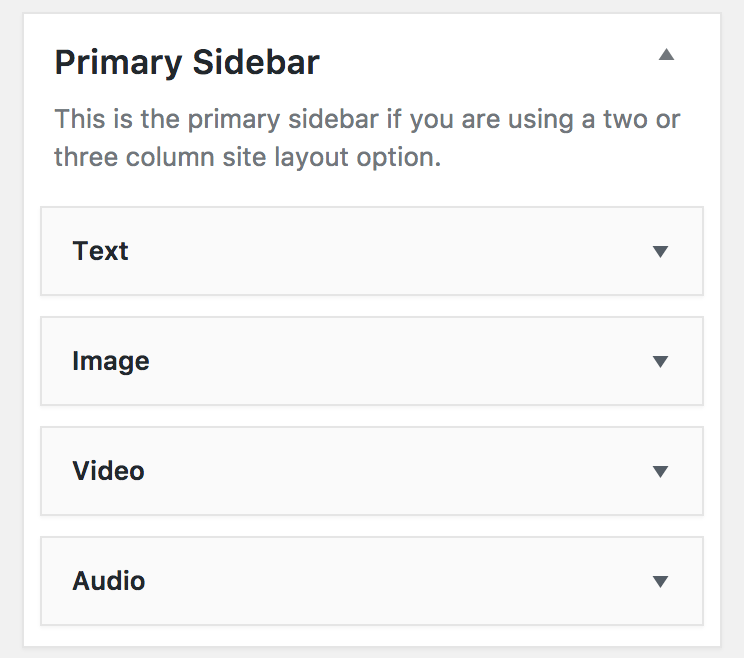
Task: Select the Audio widget title label
Action: 109,581
